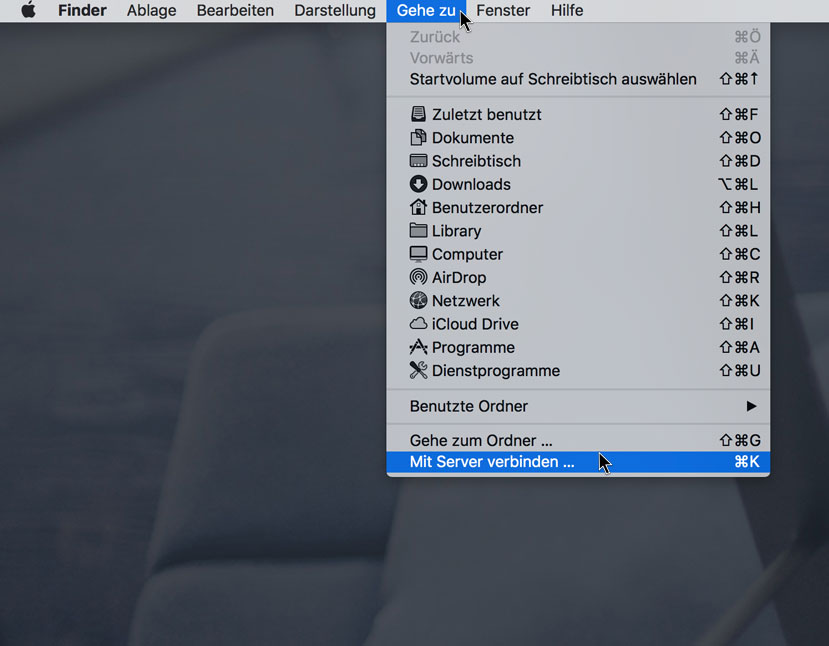Close the Gehe zu menu
Image resolution: width=829 pixels, height=646 pixels.
[426, 10]
